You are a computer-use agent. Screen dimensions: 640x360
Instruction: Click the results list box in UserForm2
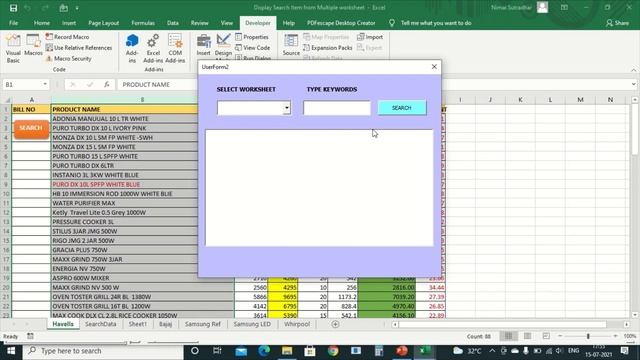tap(319, 188)
